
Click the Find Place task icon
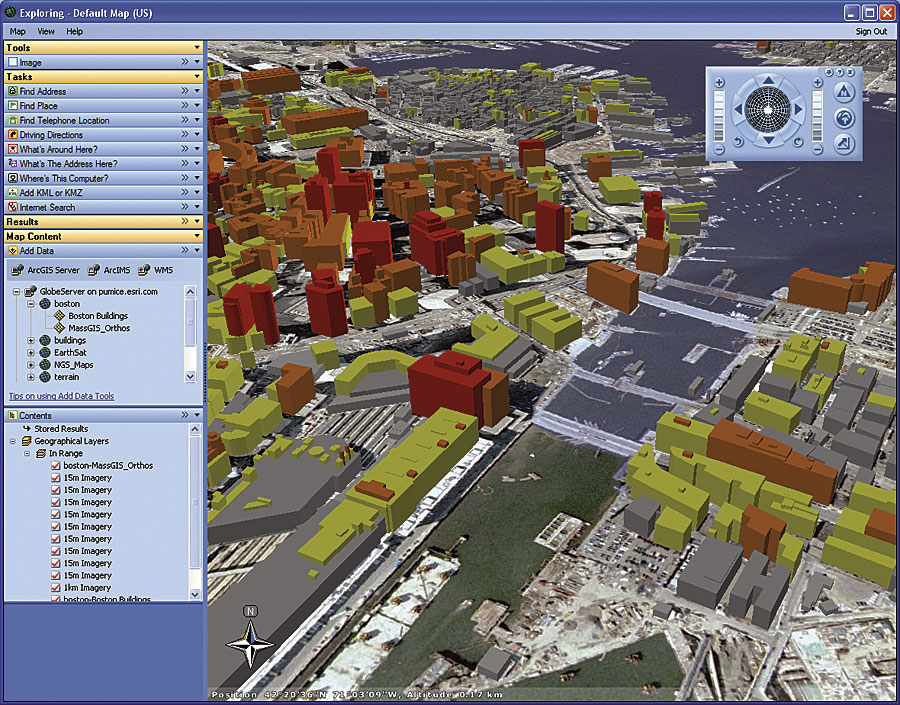click(13, 106)
